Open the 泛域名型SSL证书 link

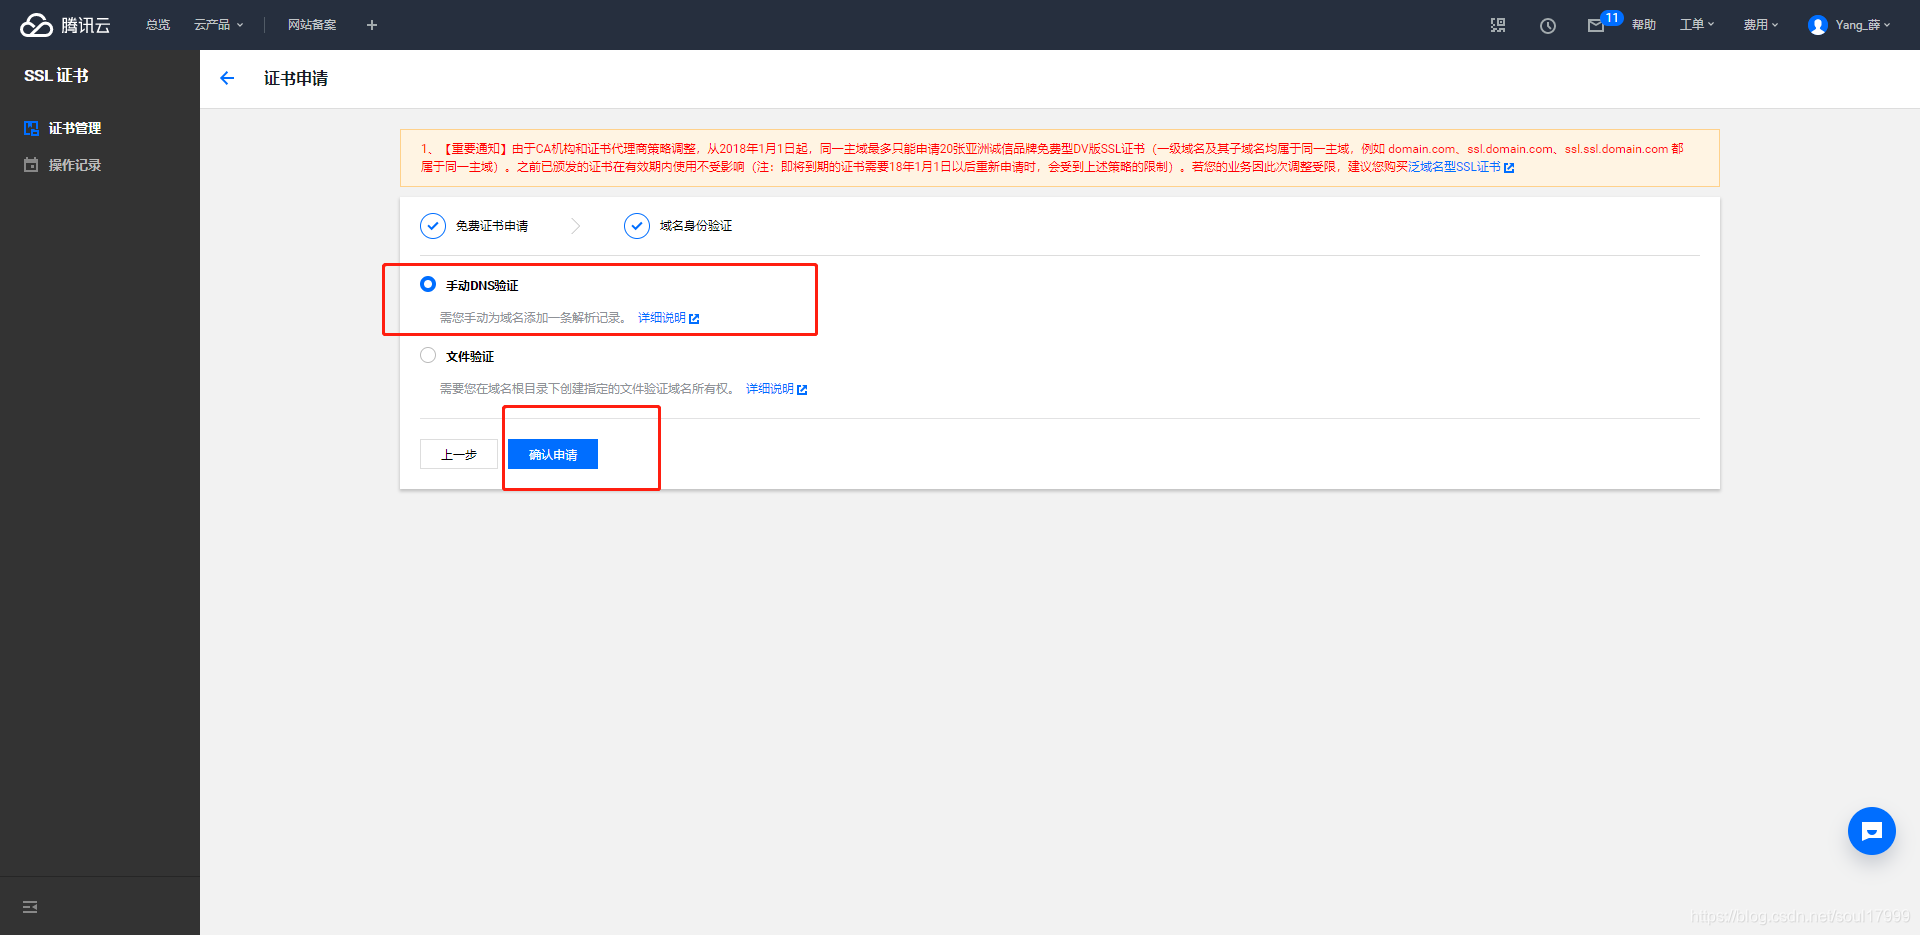click(x=1461, y=167)
